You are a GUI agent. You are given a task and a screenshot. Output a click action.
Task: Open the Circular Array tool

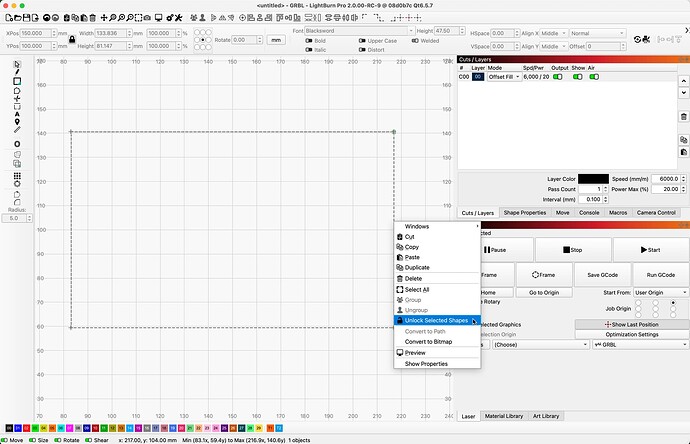(x=17, y=183)
